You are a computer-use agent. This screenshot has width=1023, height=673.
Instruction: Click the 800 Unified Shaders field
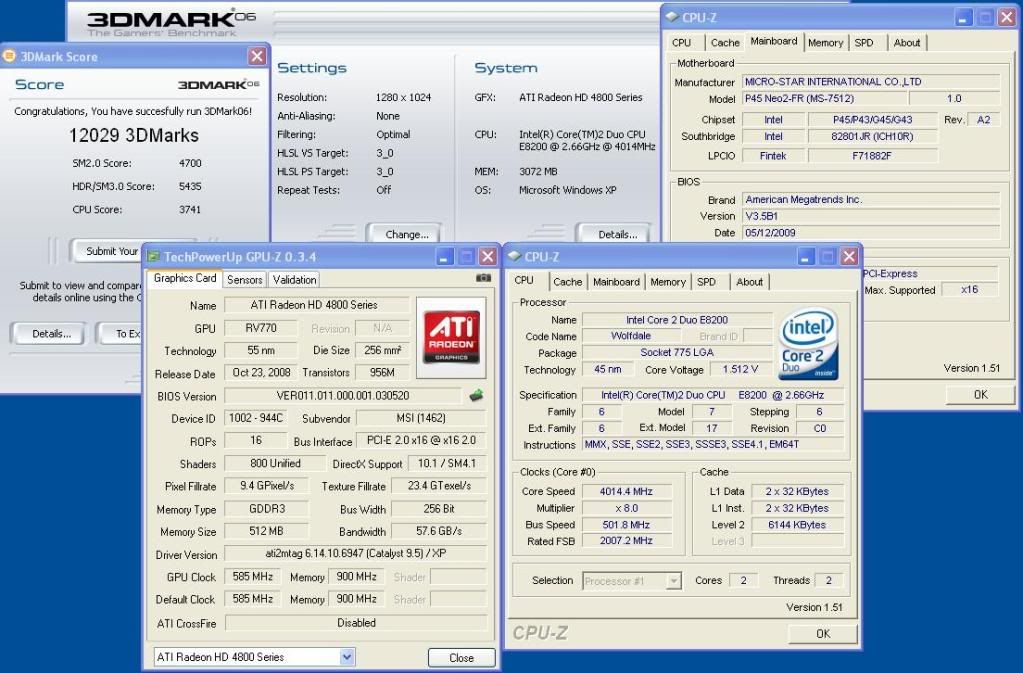[275, 463]
